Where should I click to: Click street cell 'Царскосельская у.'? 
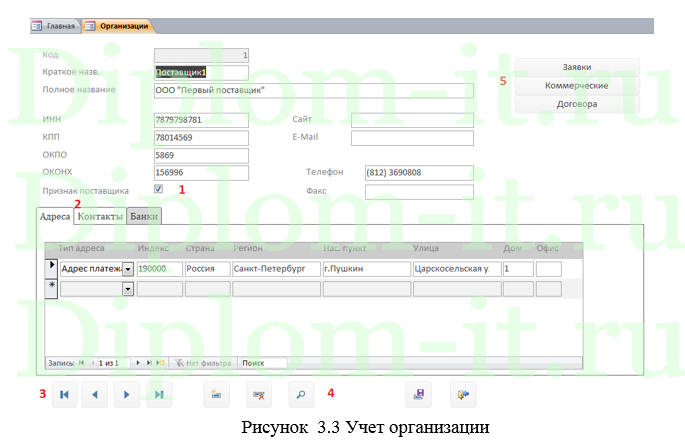click(457, 269)
